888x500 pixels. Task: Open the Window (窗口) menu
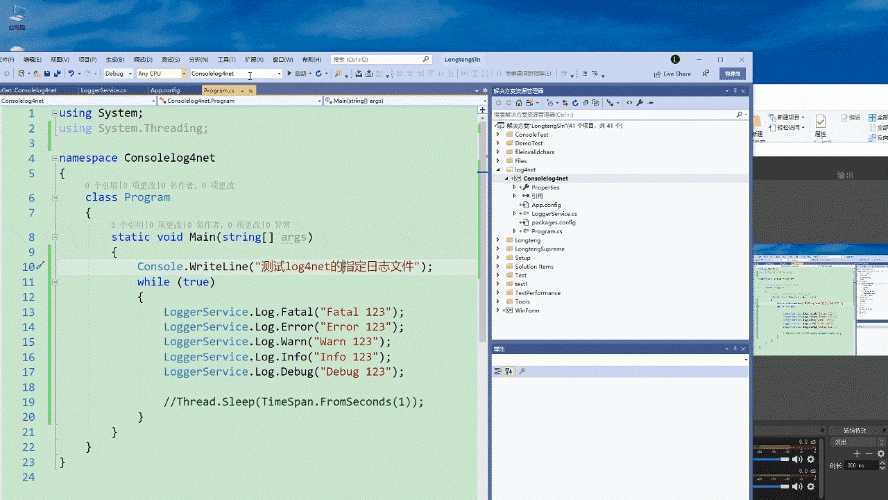click(x=283, y=59)
